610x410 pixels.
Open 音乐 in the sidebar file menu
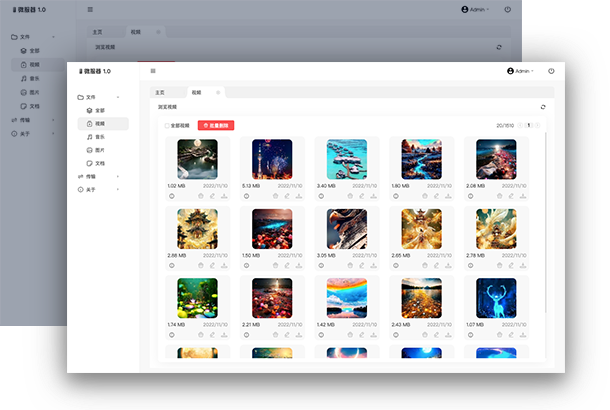pyautogui.click(x=99, y=136)
